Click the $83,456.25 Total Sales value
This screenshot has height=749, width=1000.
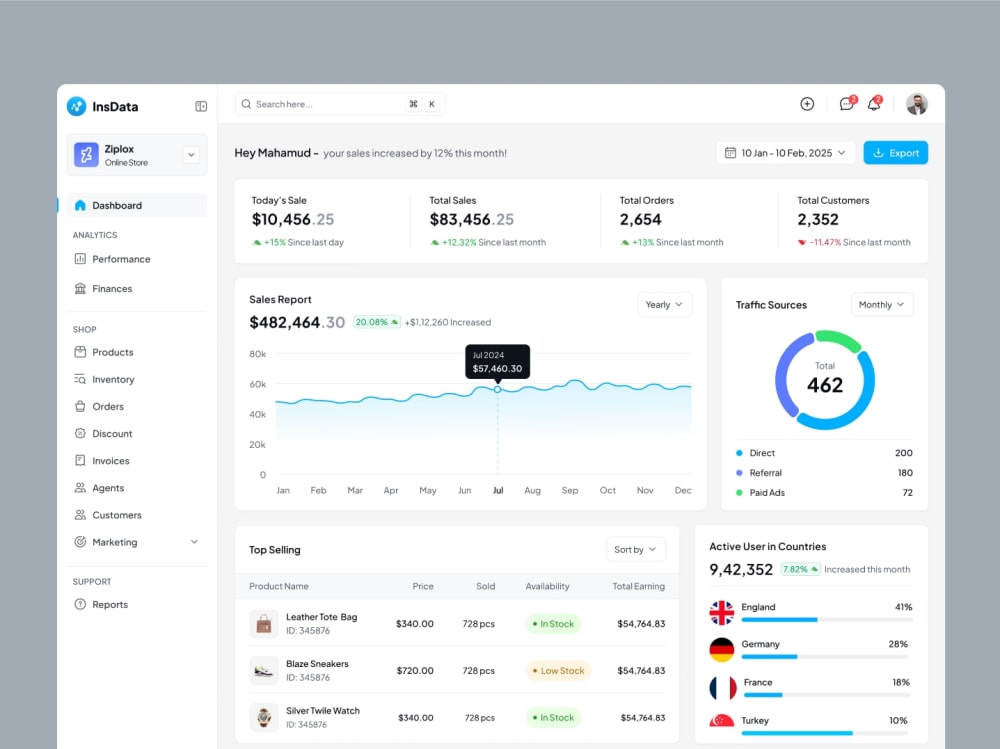point(471,219)
